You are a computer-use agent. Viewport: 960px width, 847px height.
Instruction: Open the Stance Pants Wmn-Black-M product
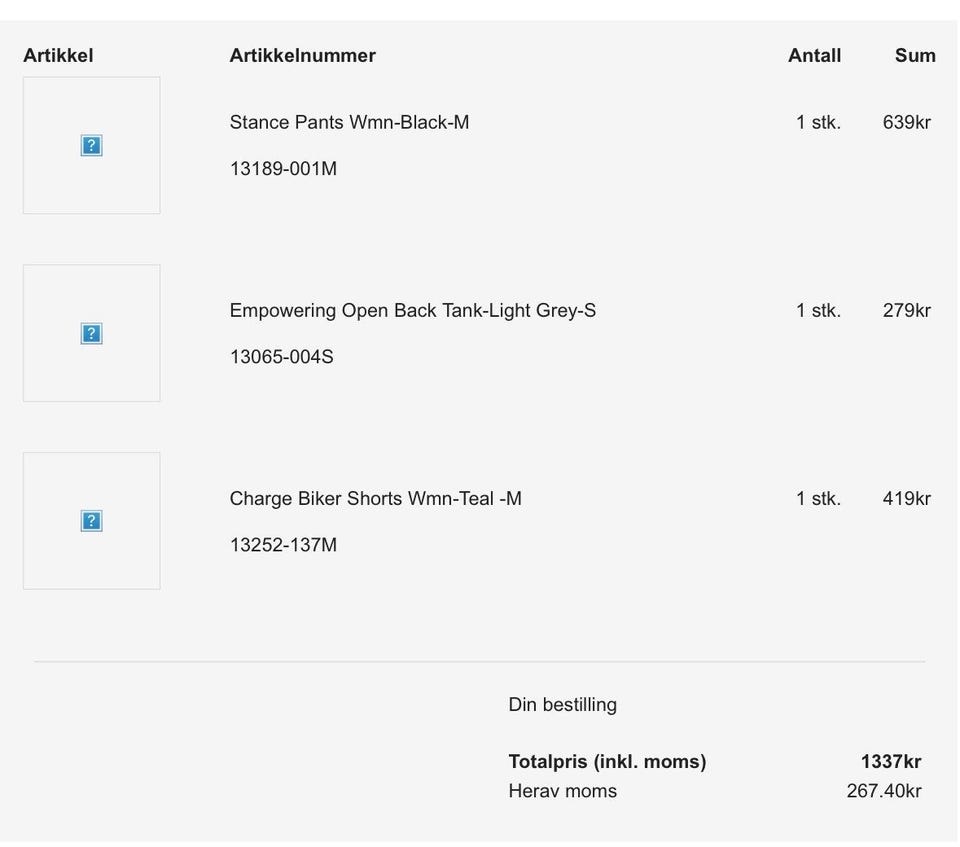pyautogui.click(x=349, y=122)
